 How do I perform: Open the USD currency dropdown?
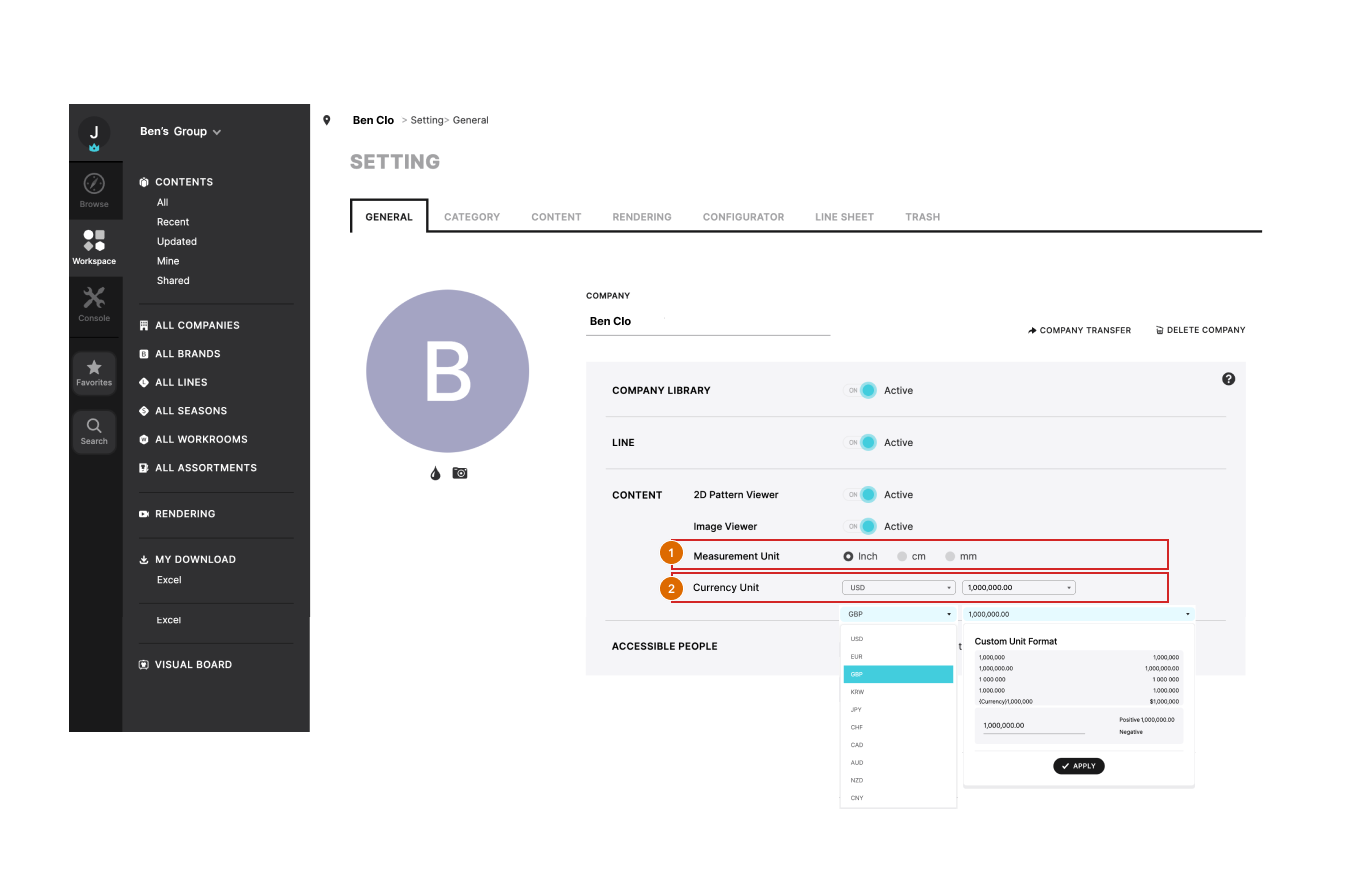click(898, 588)
